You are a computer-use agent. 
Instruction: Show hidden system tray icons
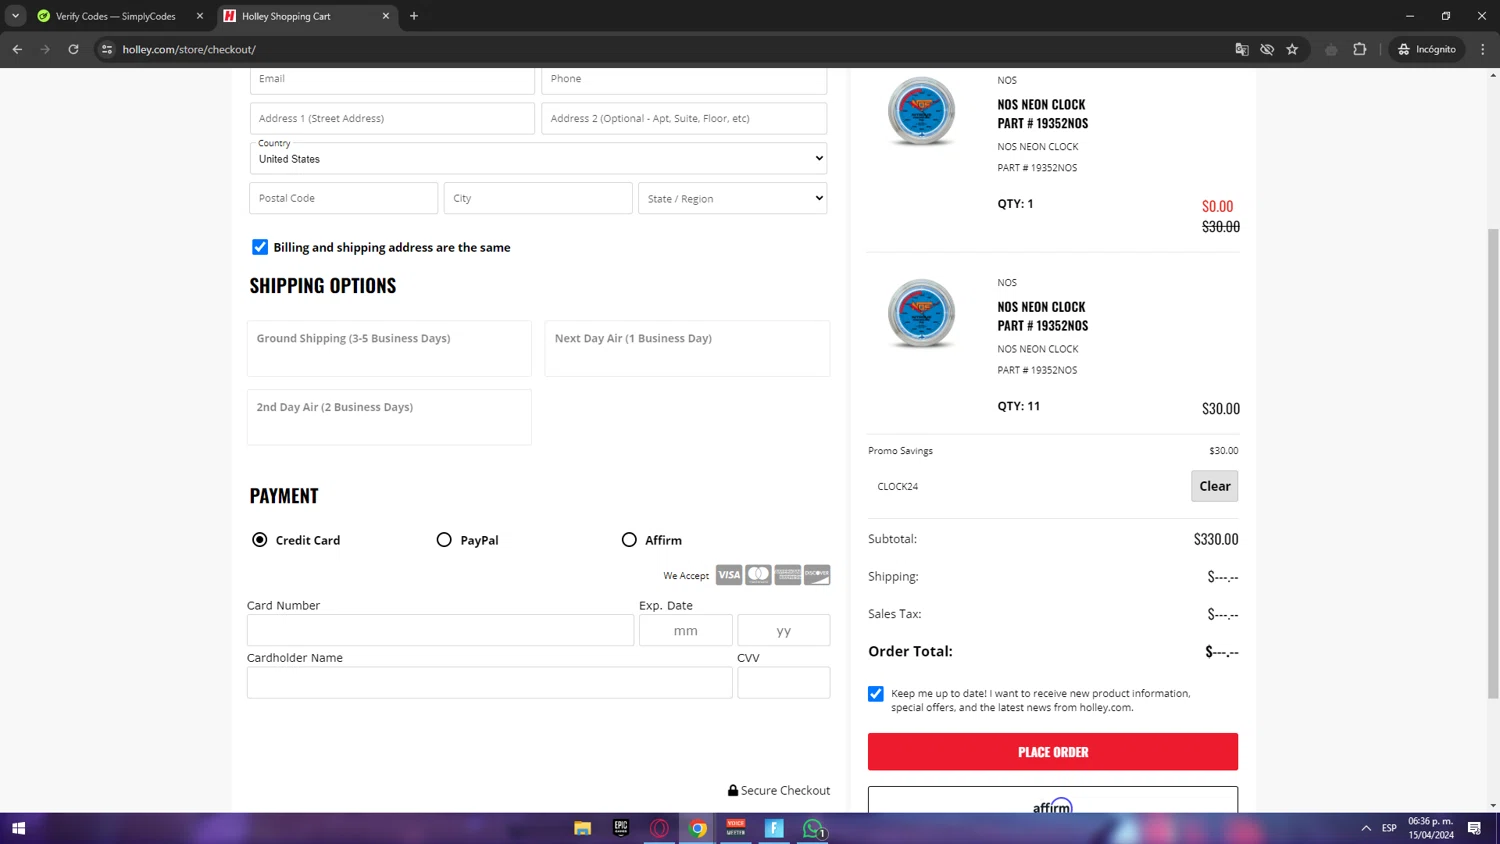tap(1366, 828)
